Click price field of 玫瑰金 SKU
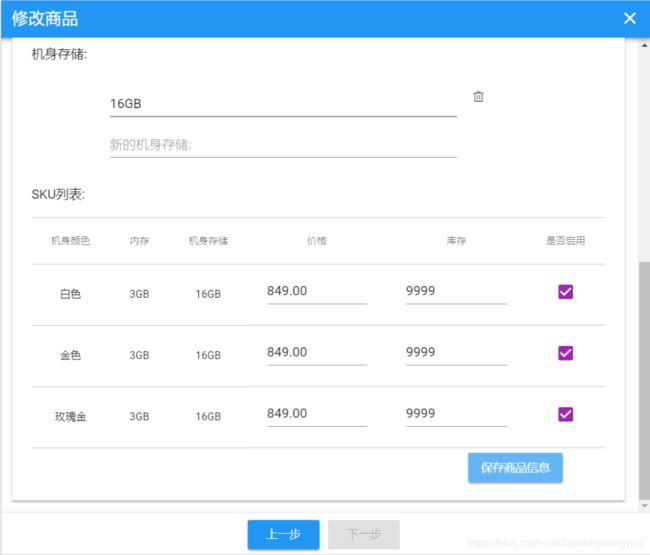The height and width of the screenshot is (555, 650). coord(317,414)
